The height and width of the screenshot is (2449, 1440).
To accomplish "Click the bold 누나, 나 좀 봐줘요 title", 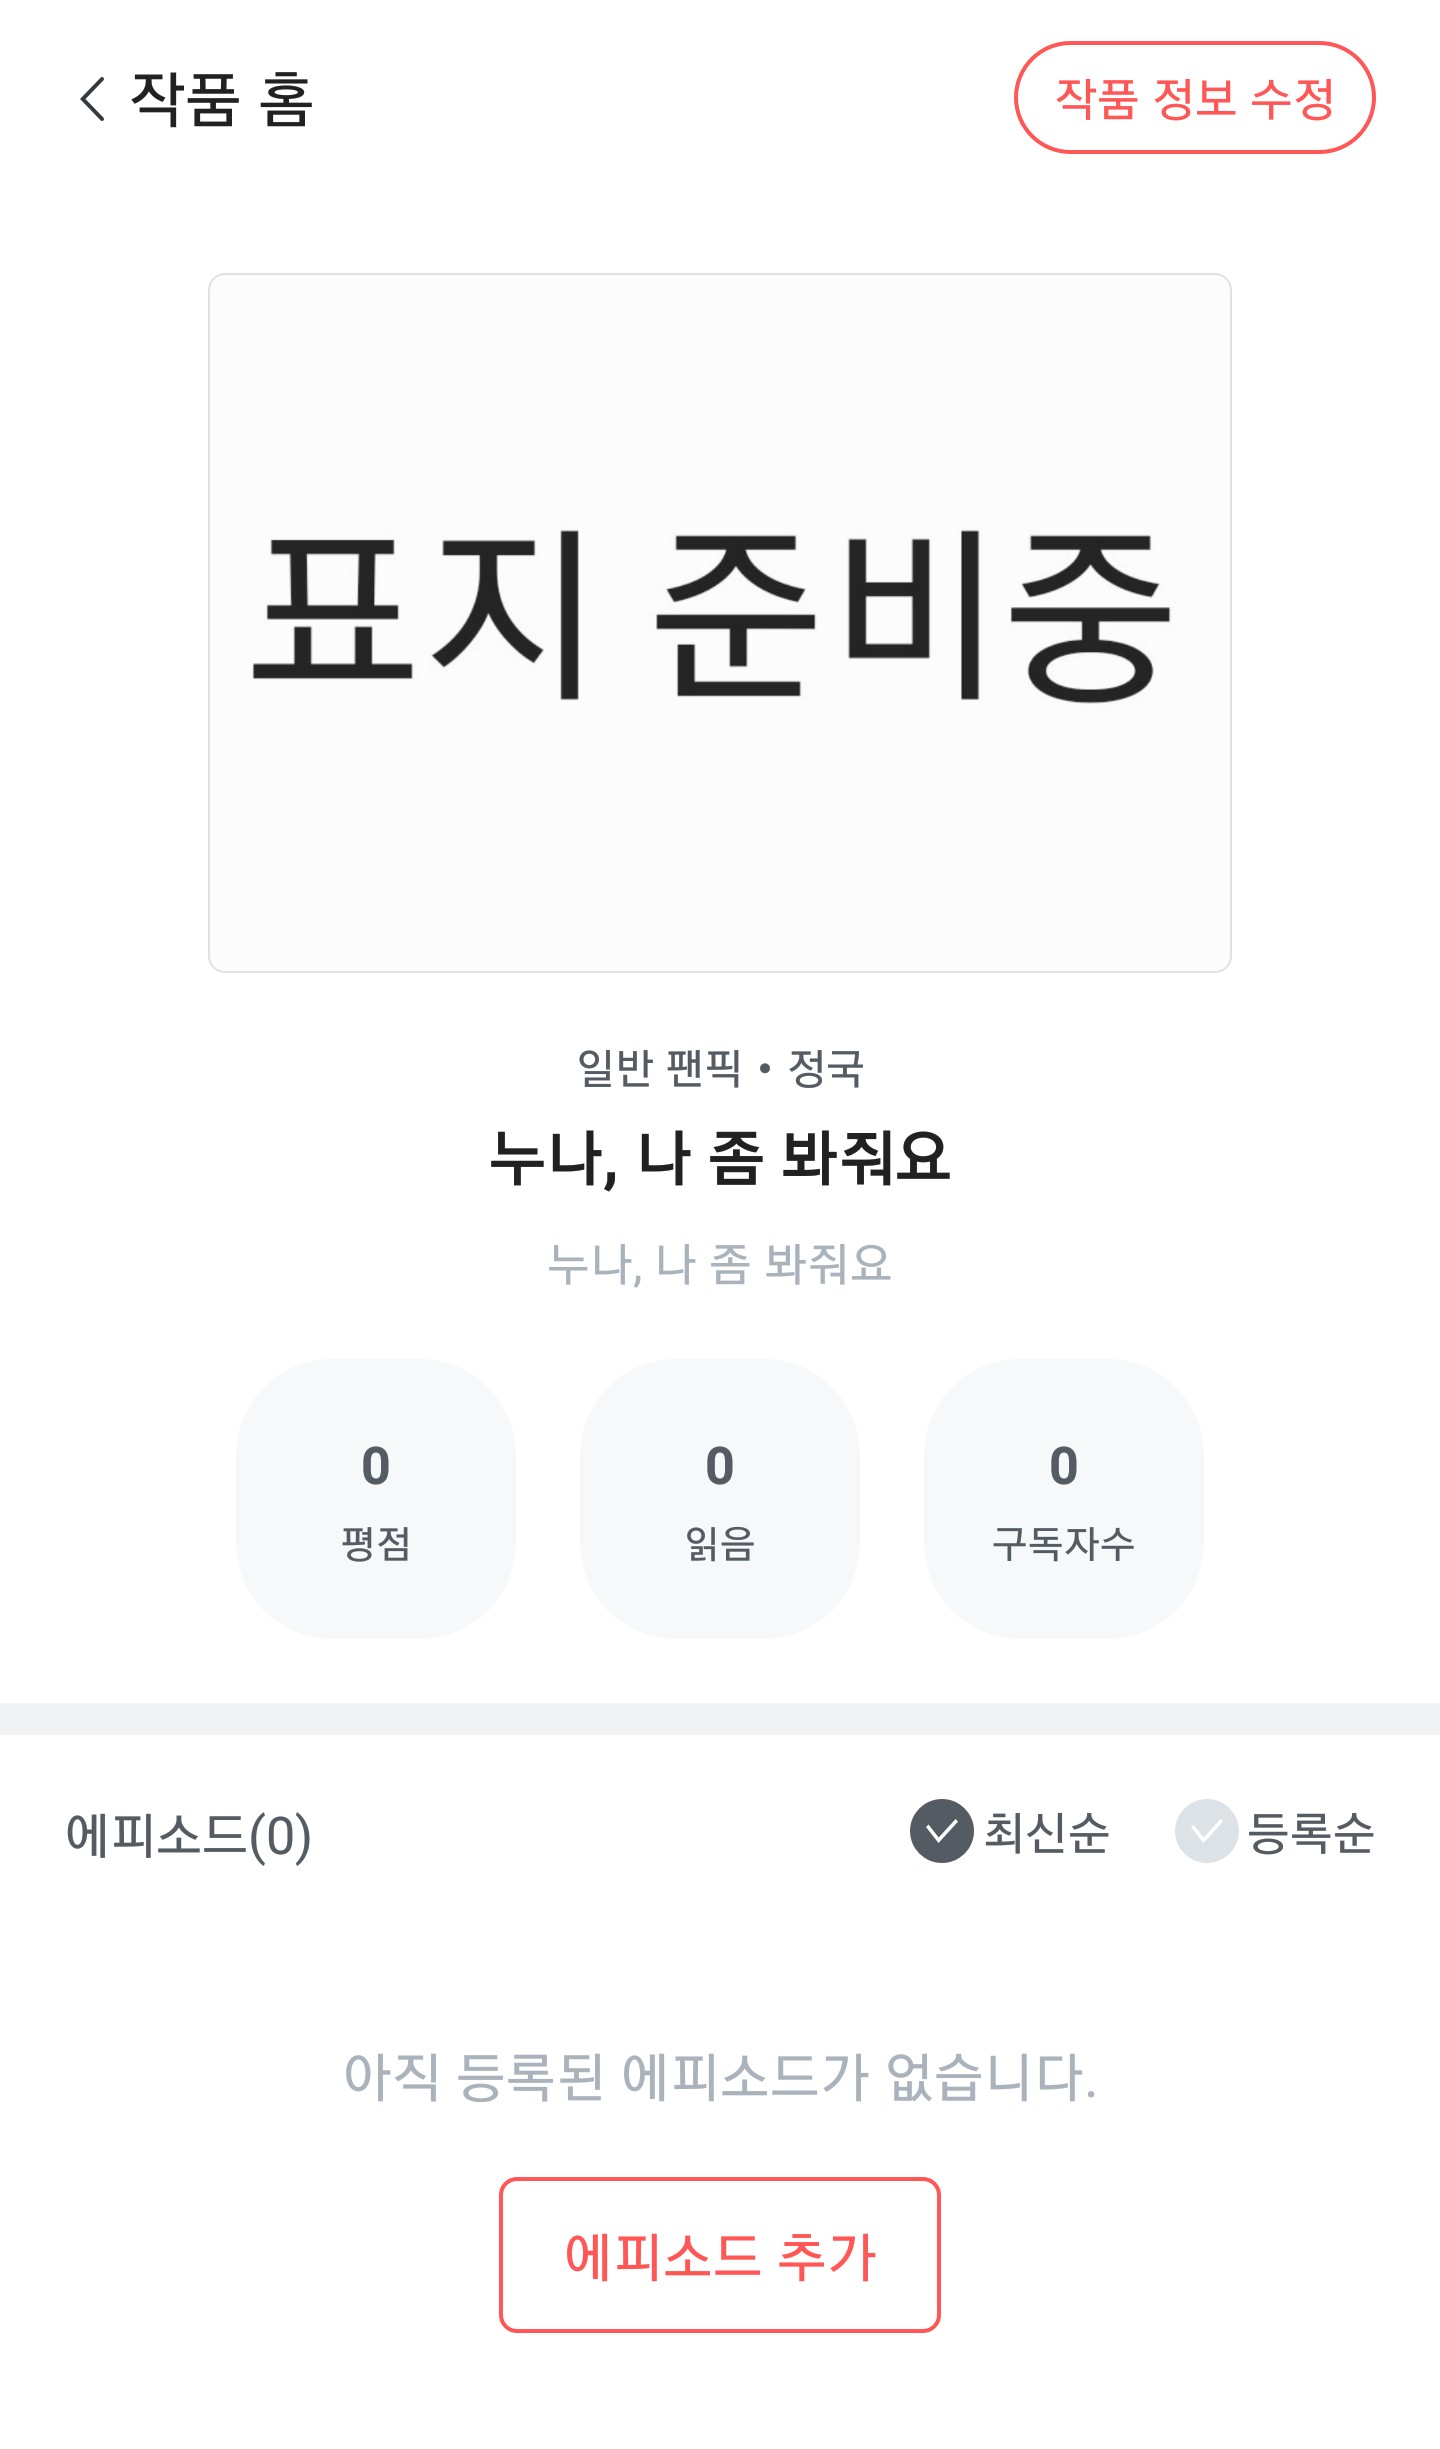I will pyautogui.click(x=719, y=1158).
